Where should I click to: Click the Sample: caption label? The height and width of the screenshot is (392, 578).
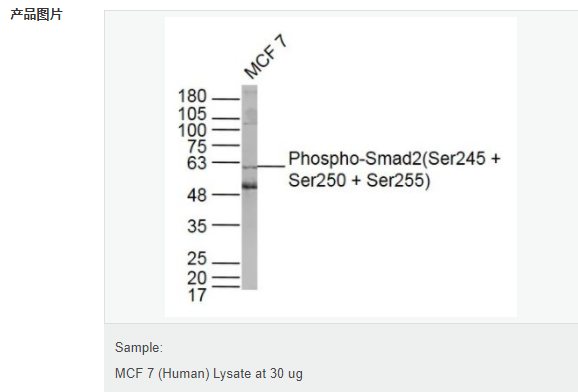tap(139, 347)
